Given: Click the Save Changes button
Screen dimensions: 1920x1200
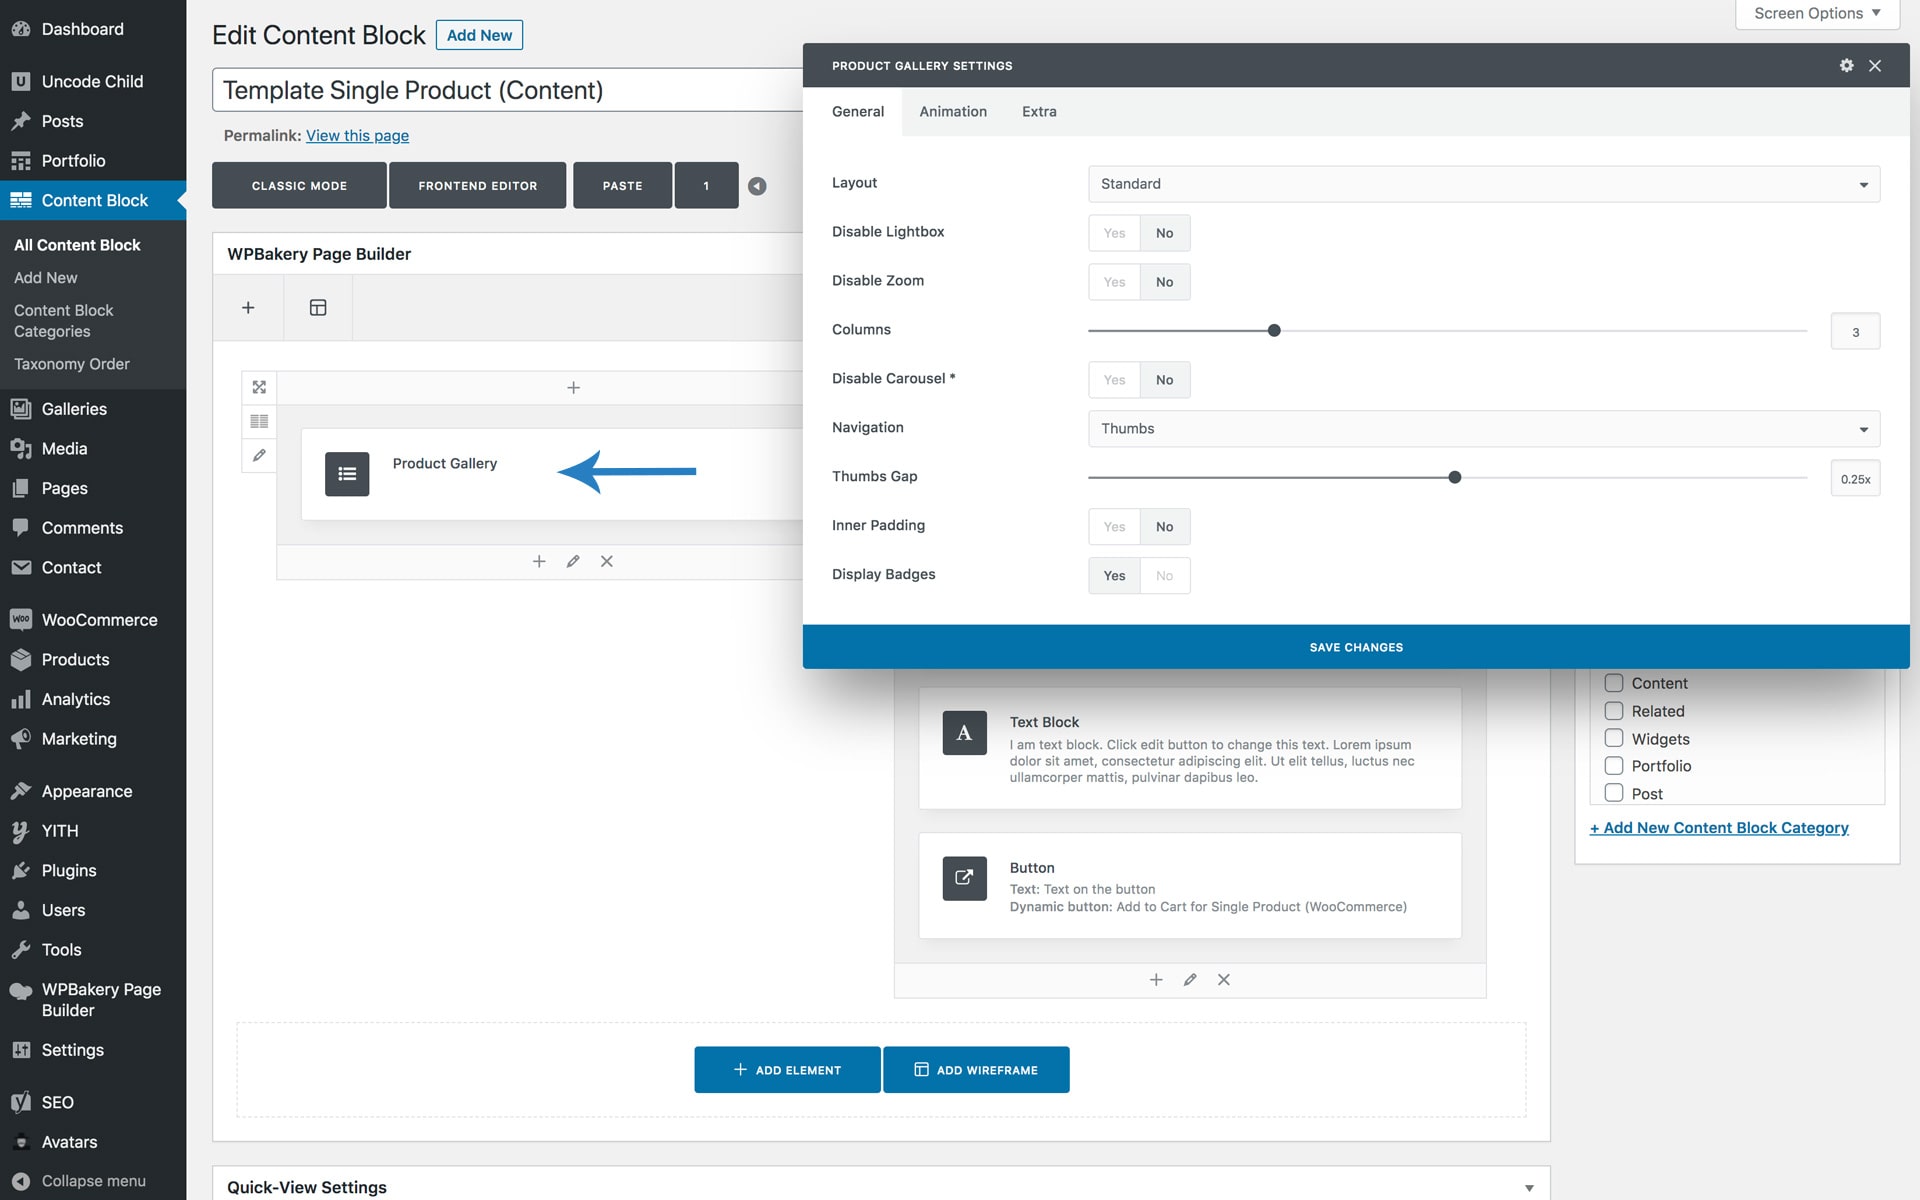Looking at the screenshot, I should [1355, 647].
